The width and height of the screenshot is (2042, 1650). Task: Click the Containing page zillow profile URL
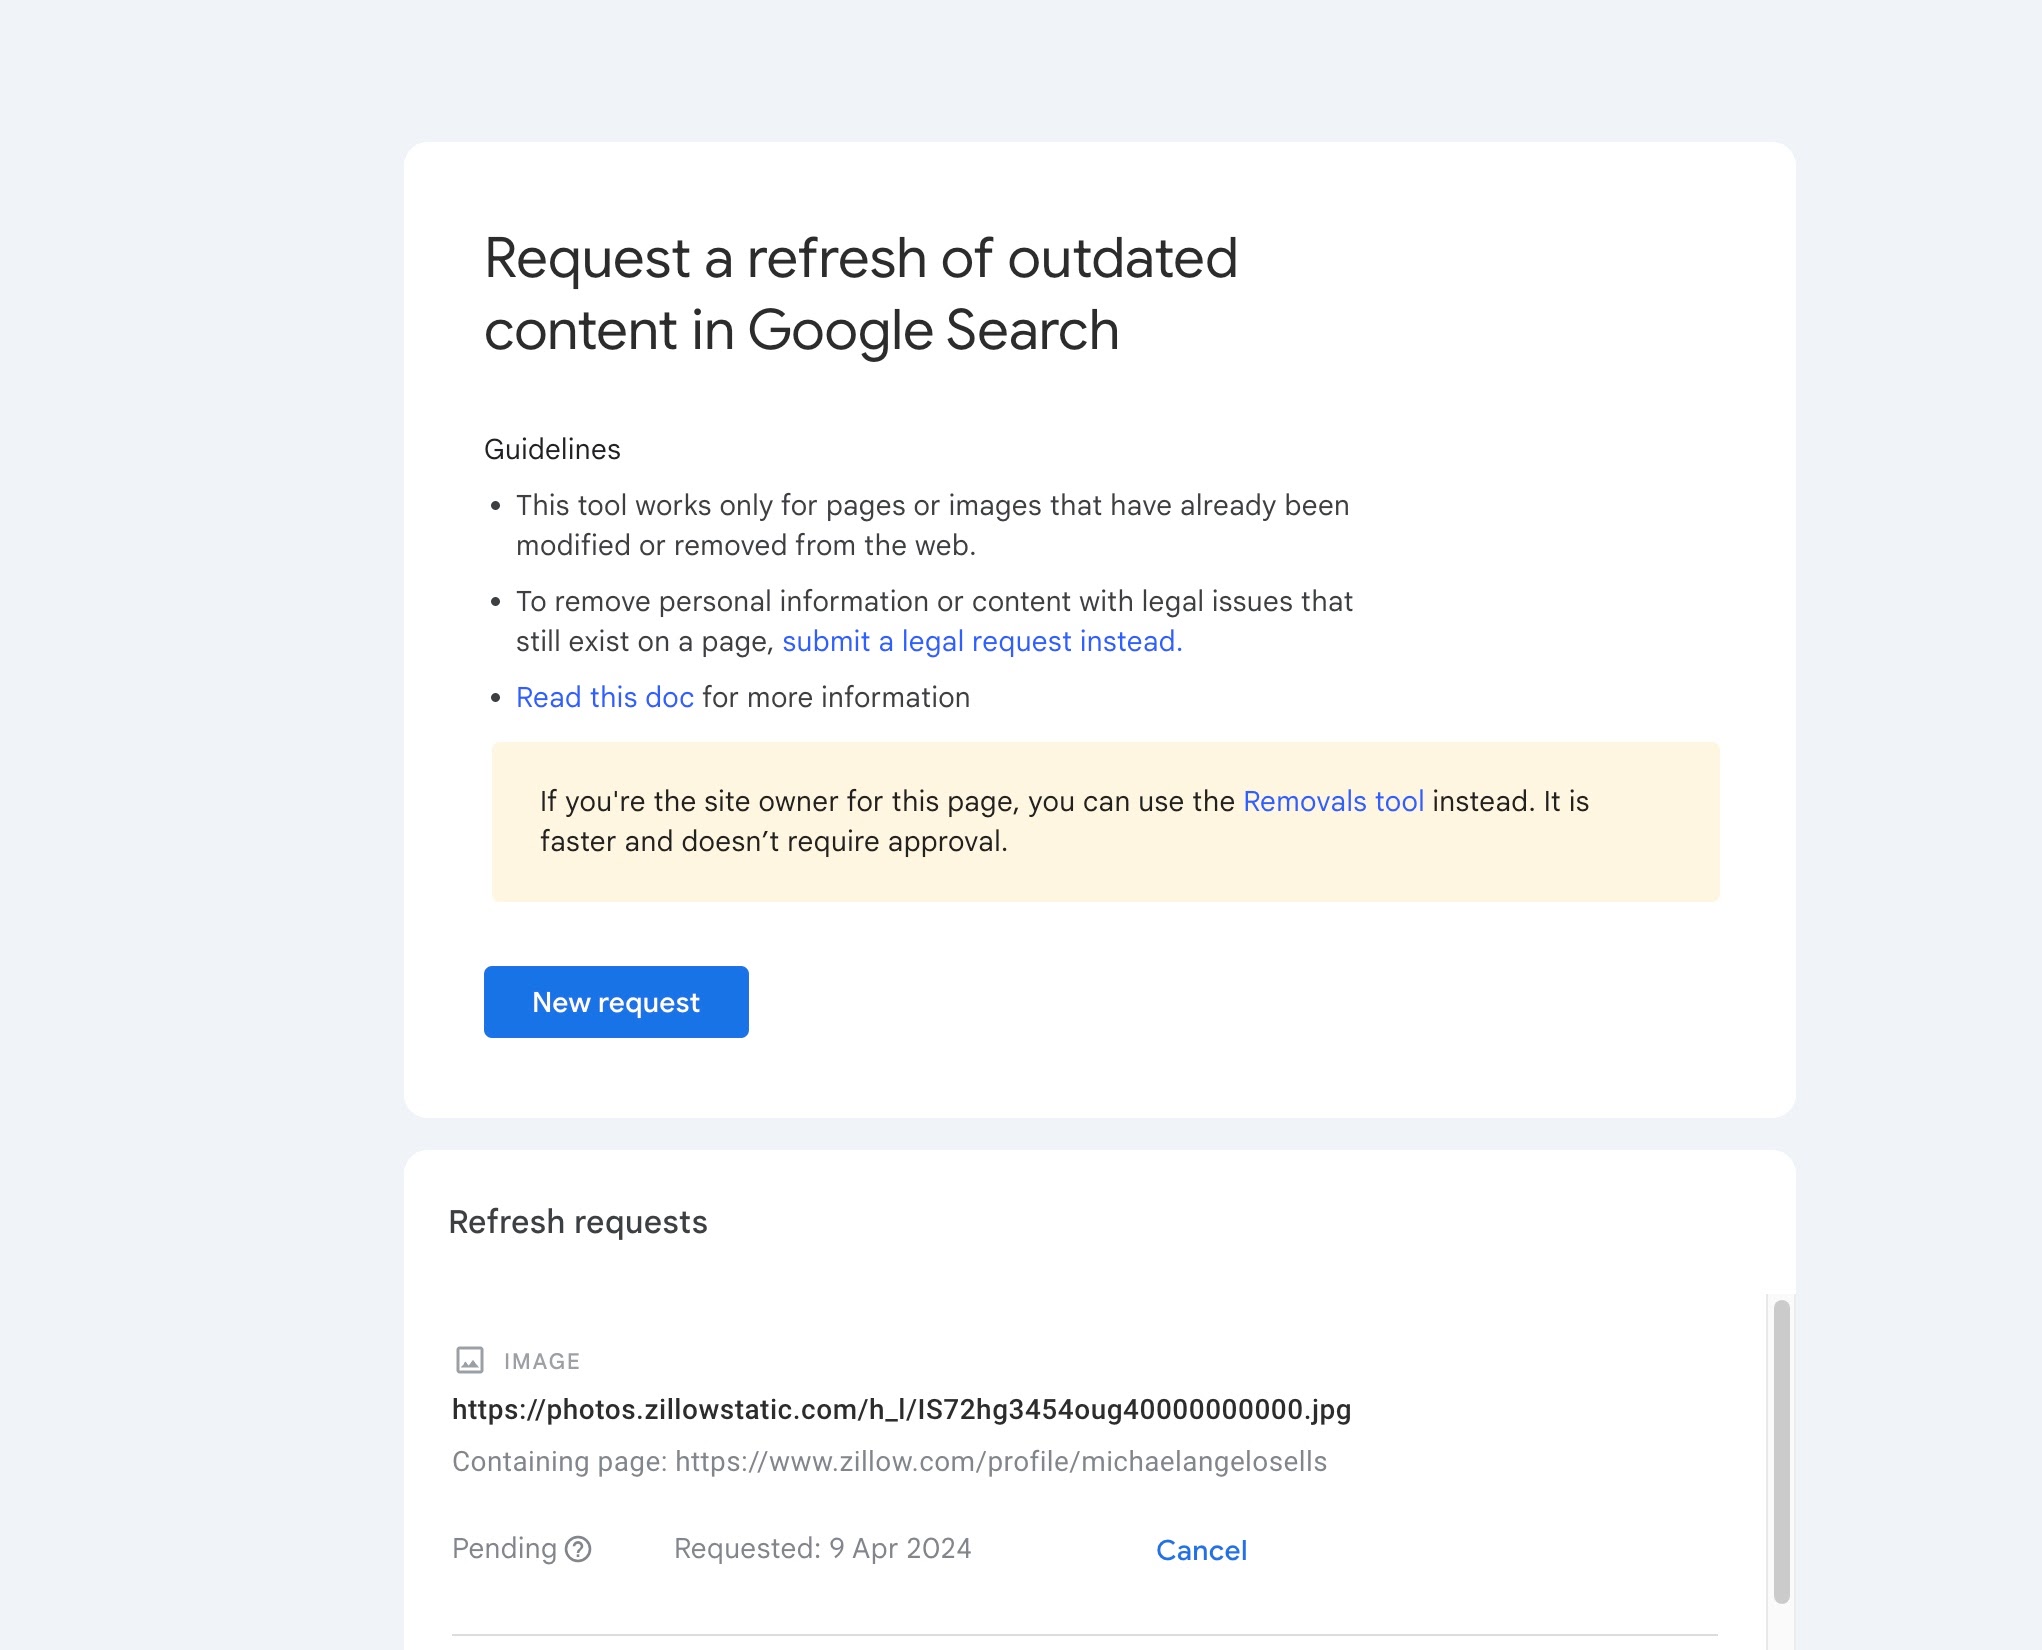(1000, 1461)
